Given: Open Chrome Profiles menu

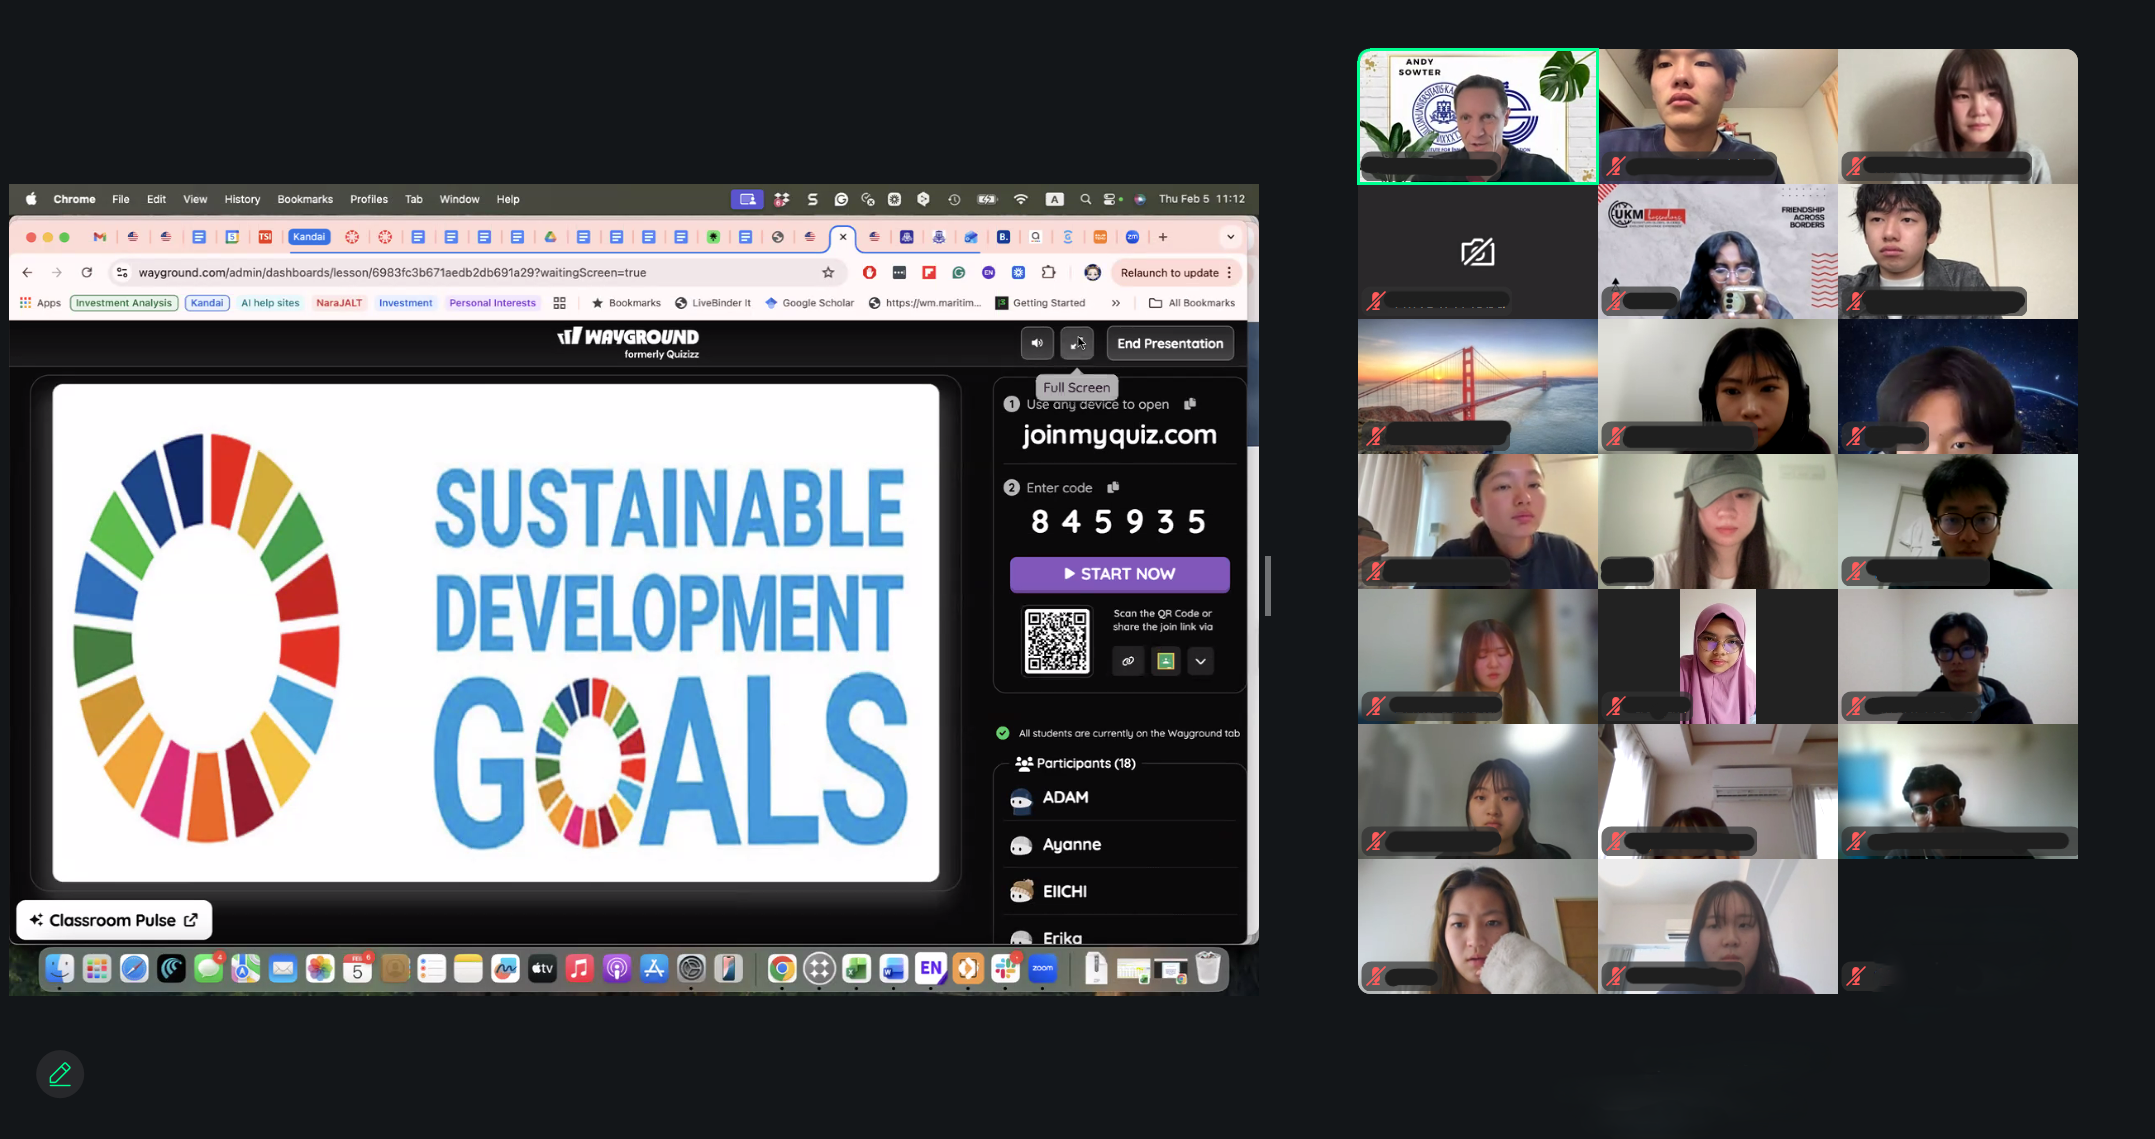Looking at the screenshot, I should pyautogui.click(x=369, y=199).
